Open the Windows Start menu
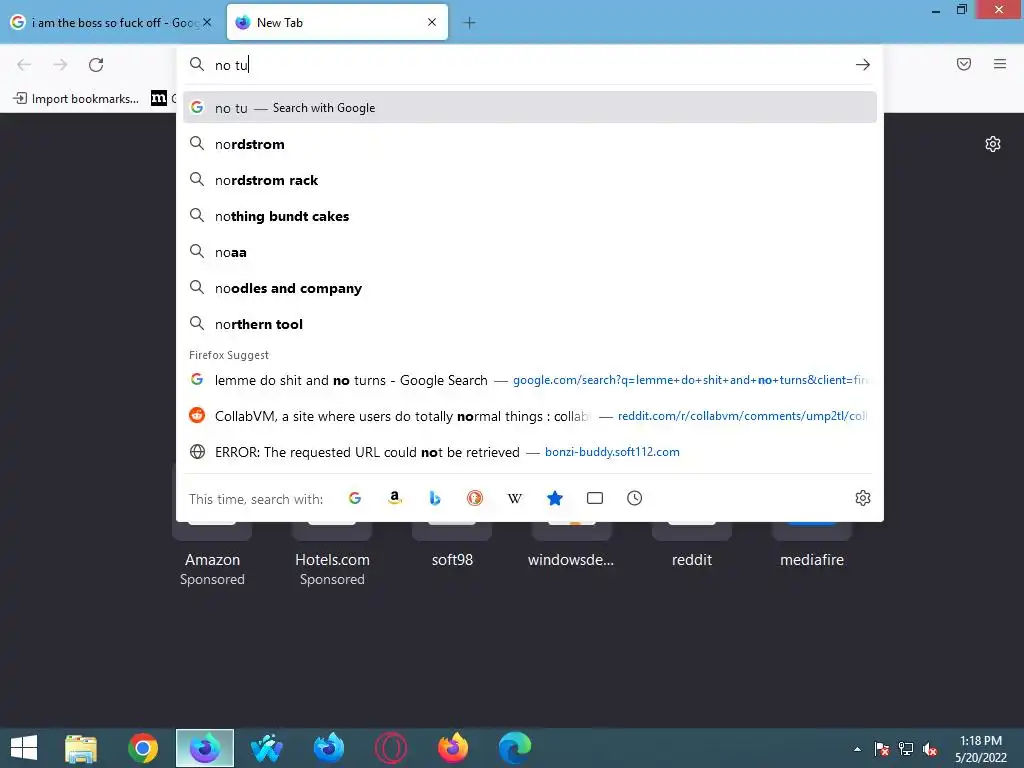The width and height of the screenshot is (1024, 768). pos(24,748)
